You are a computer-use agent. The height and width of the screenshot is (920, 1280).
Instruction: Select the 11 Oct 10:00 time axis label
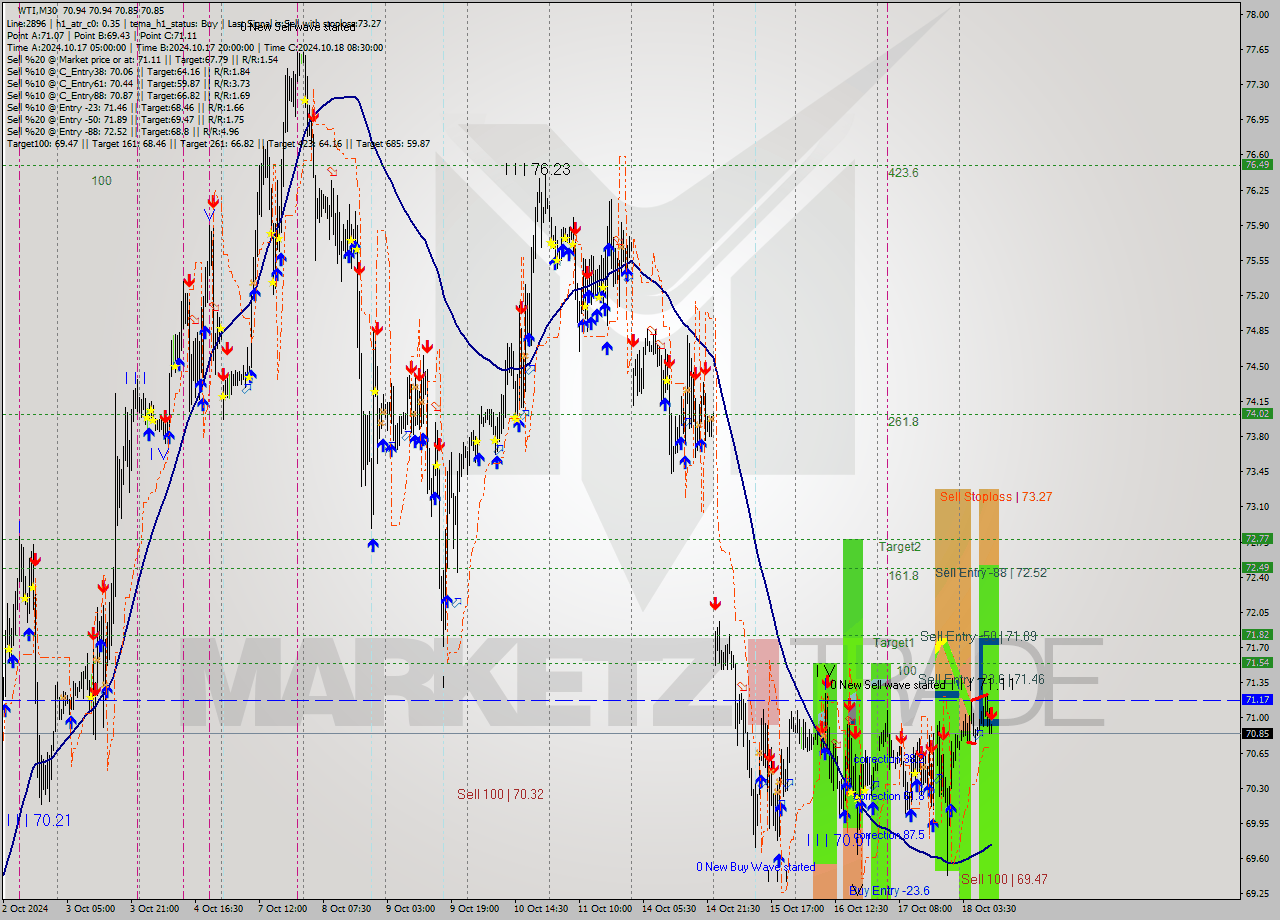coord(606,909)
